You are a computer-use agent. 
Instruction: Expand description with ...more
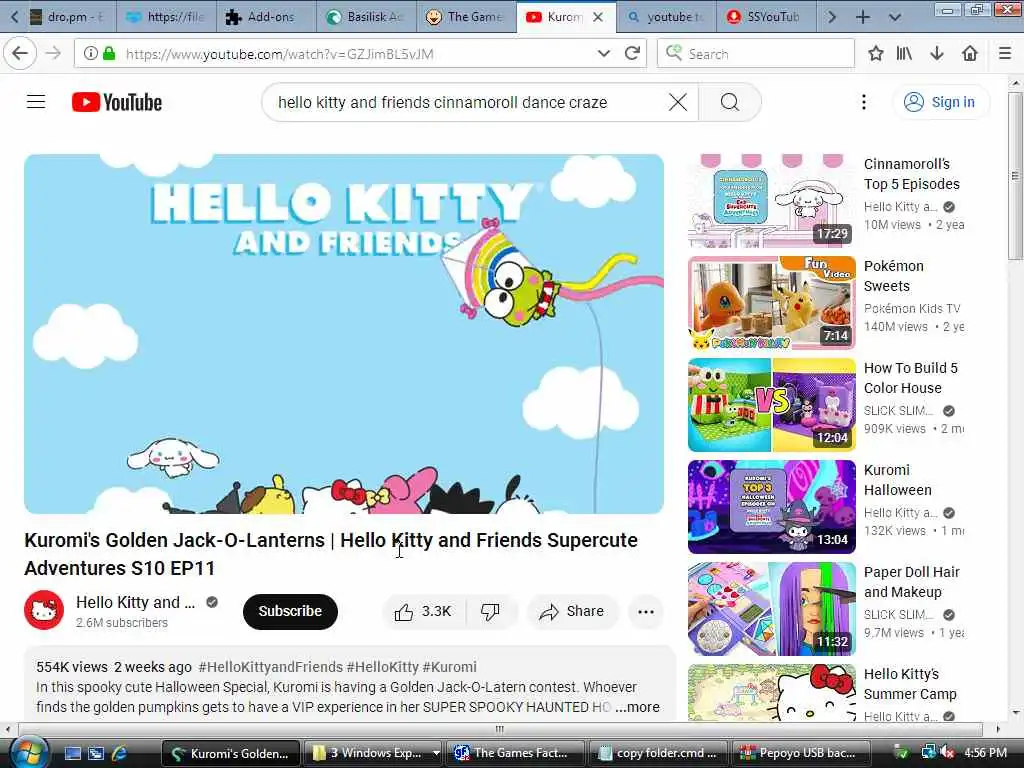click(637, 707)
